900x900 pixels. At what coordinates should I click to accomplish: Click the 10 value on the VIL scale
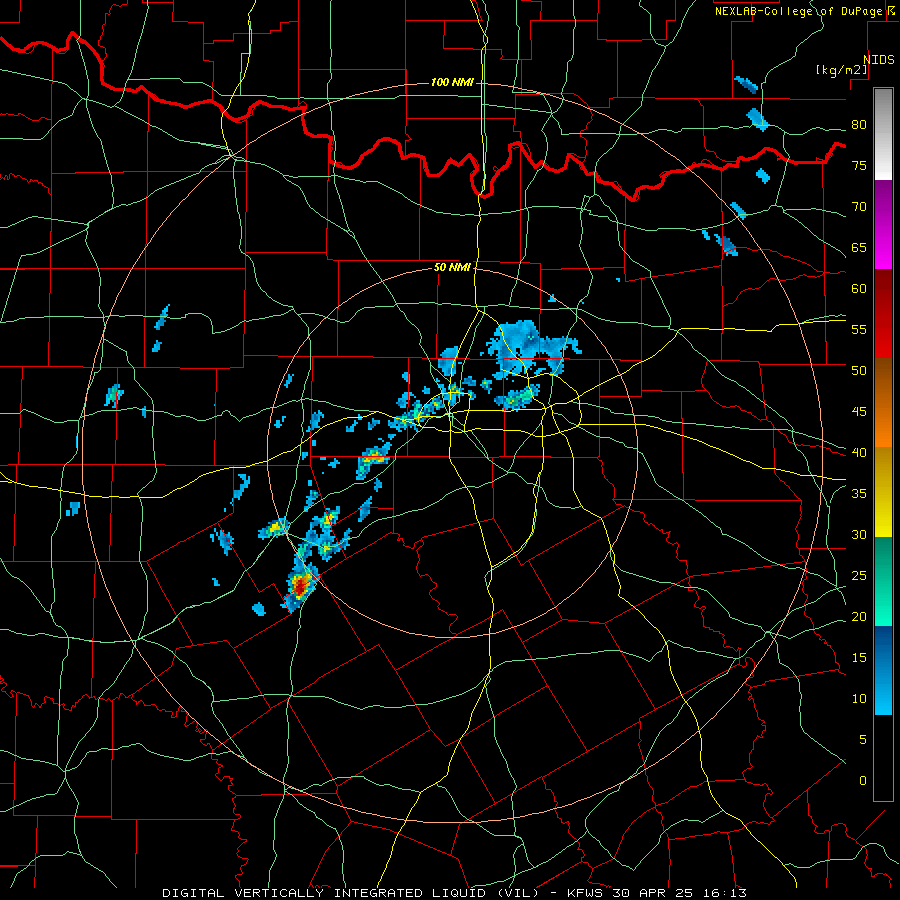pyautogui.click(x=859, y=699)
